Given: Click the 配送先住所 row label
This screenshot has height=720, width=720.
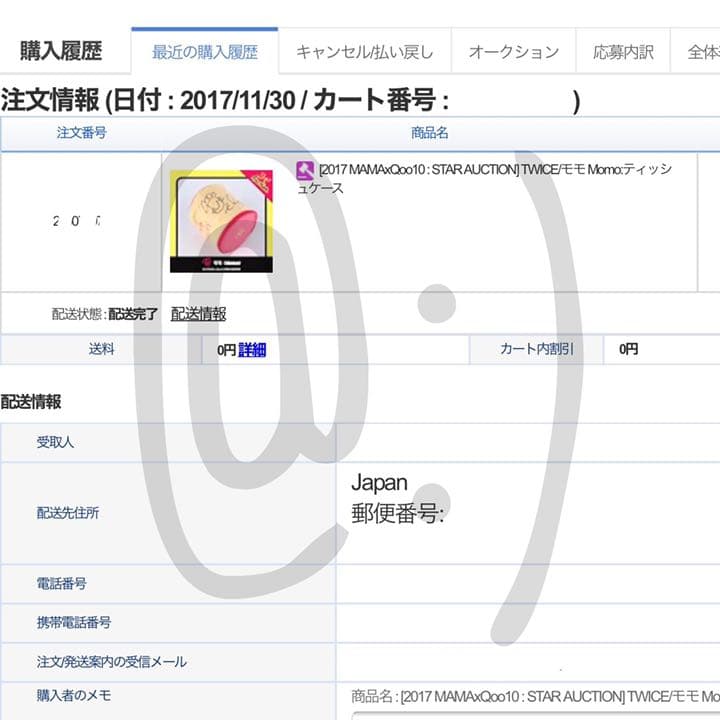Looking at the screenshot, I should coord(68,513).
